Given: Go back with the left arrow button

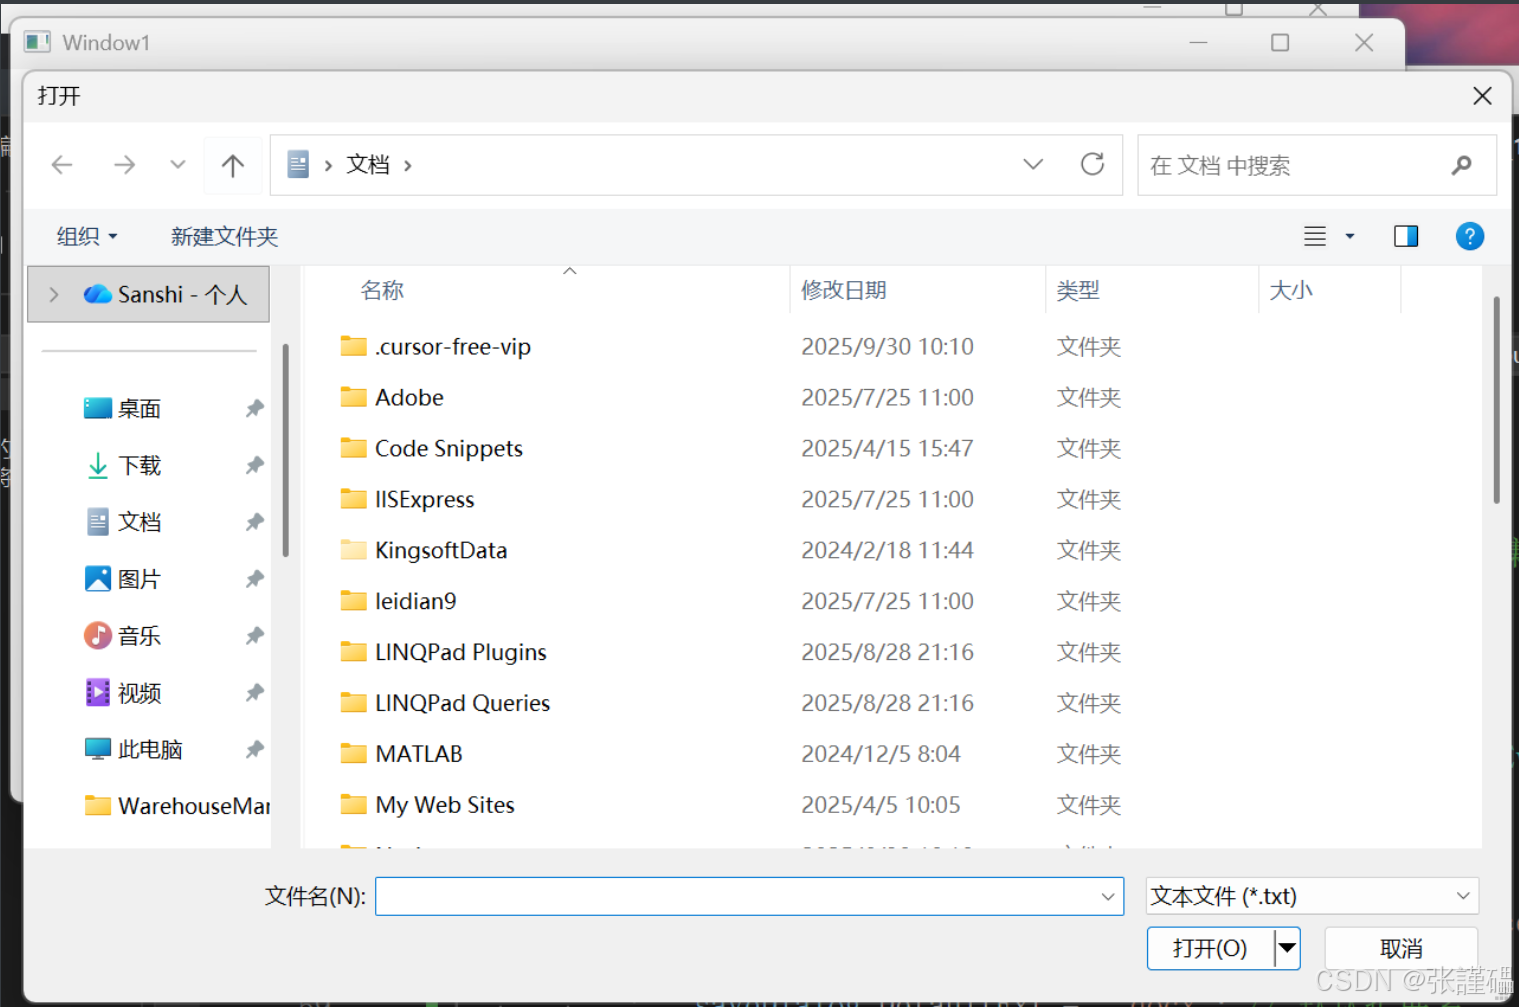Looking at the screenshot, I should point(62,165).
